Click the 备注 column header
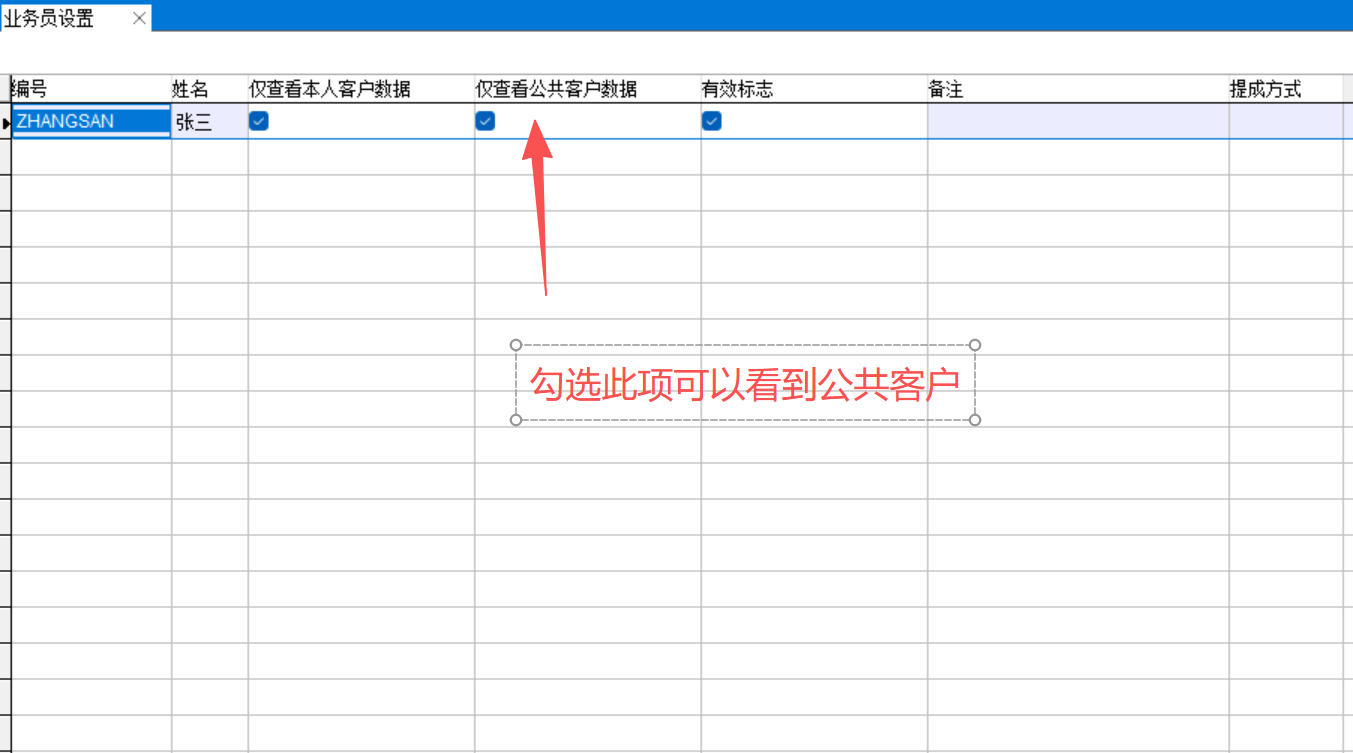The height and width of the screenshot is (753, 1353). (1077, 89)
